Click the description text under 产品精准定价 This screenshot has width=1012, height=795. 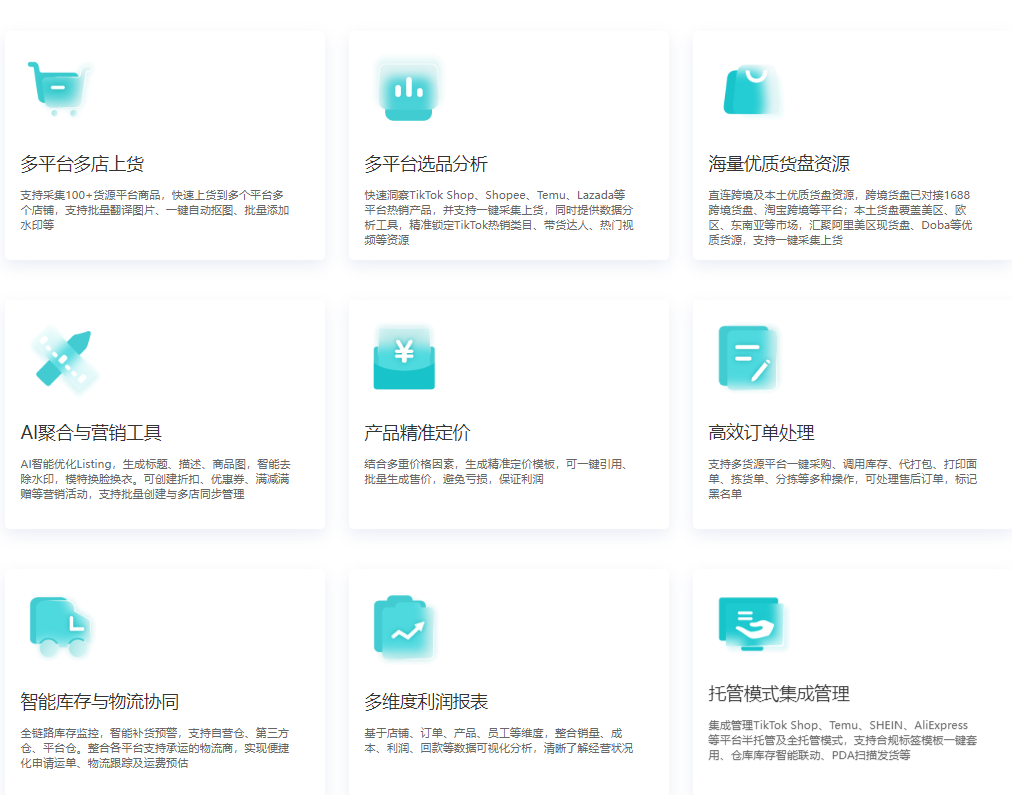496,472
